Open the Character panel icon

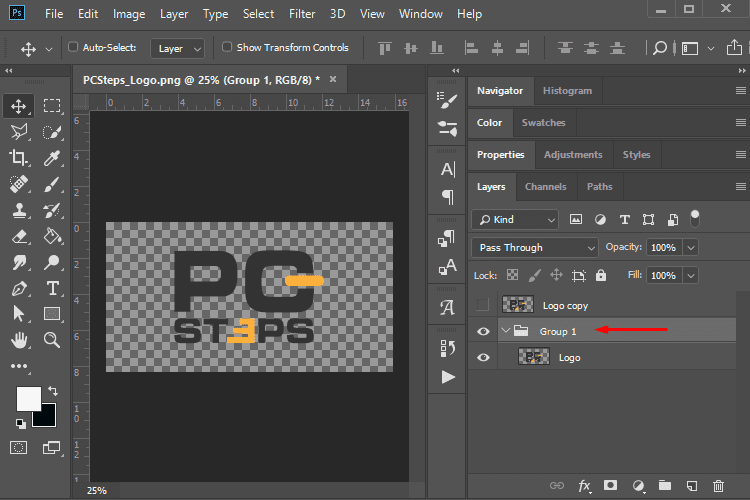pyautogui.click(x=448, y=169)
